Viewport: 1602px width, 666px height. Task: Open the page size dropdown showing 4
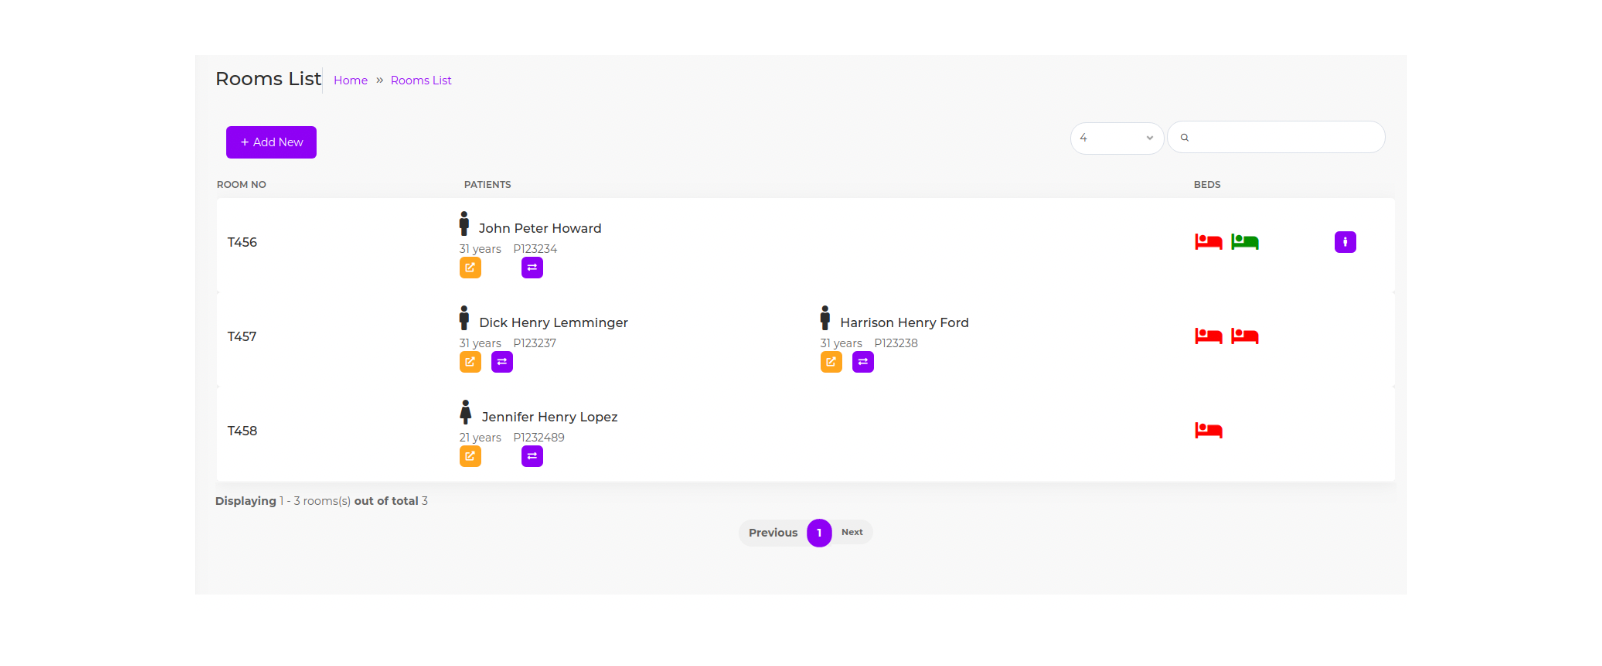tap(1116, 138)
